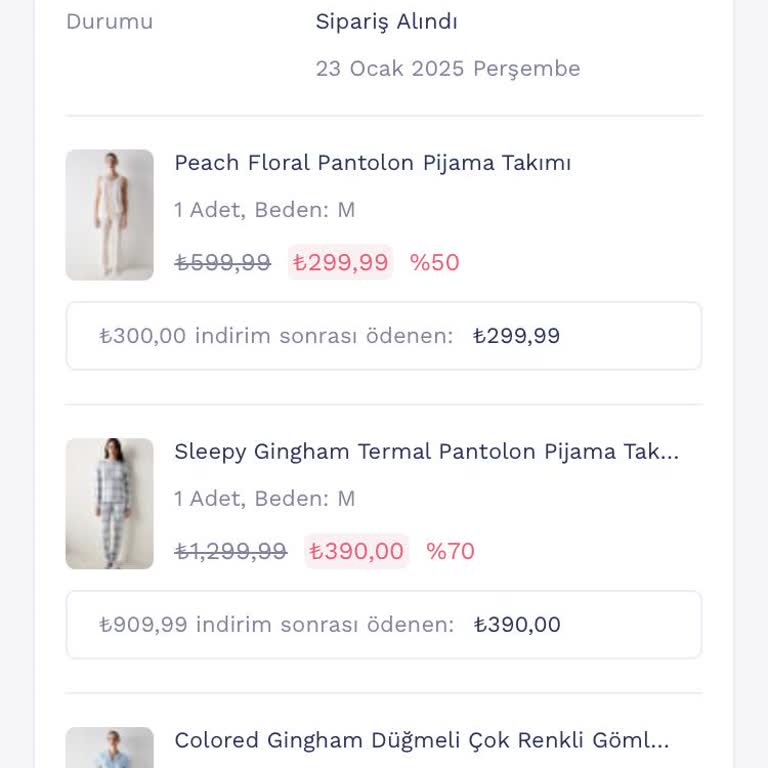Click the ₺390,00 discounted price badge

(356, 551)
